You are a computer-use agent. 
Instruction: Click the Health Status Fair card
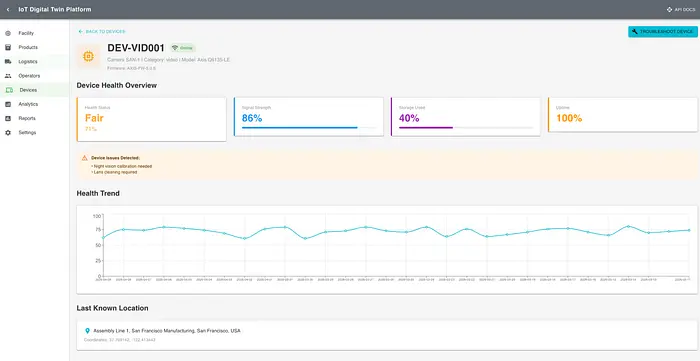[151, 120]
